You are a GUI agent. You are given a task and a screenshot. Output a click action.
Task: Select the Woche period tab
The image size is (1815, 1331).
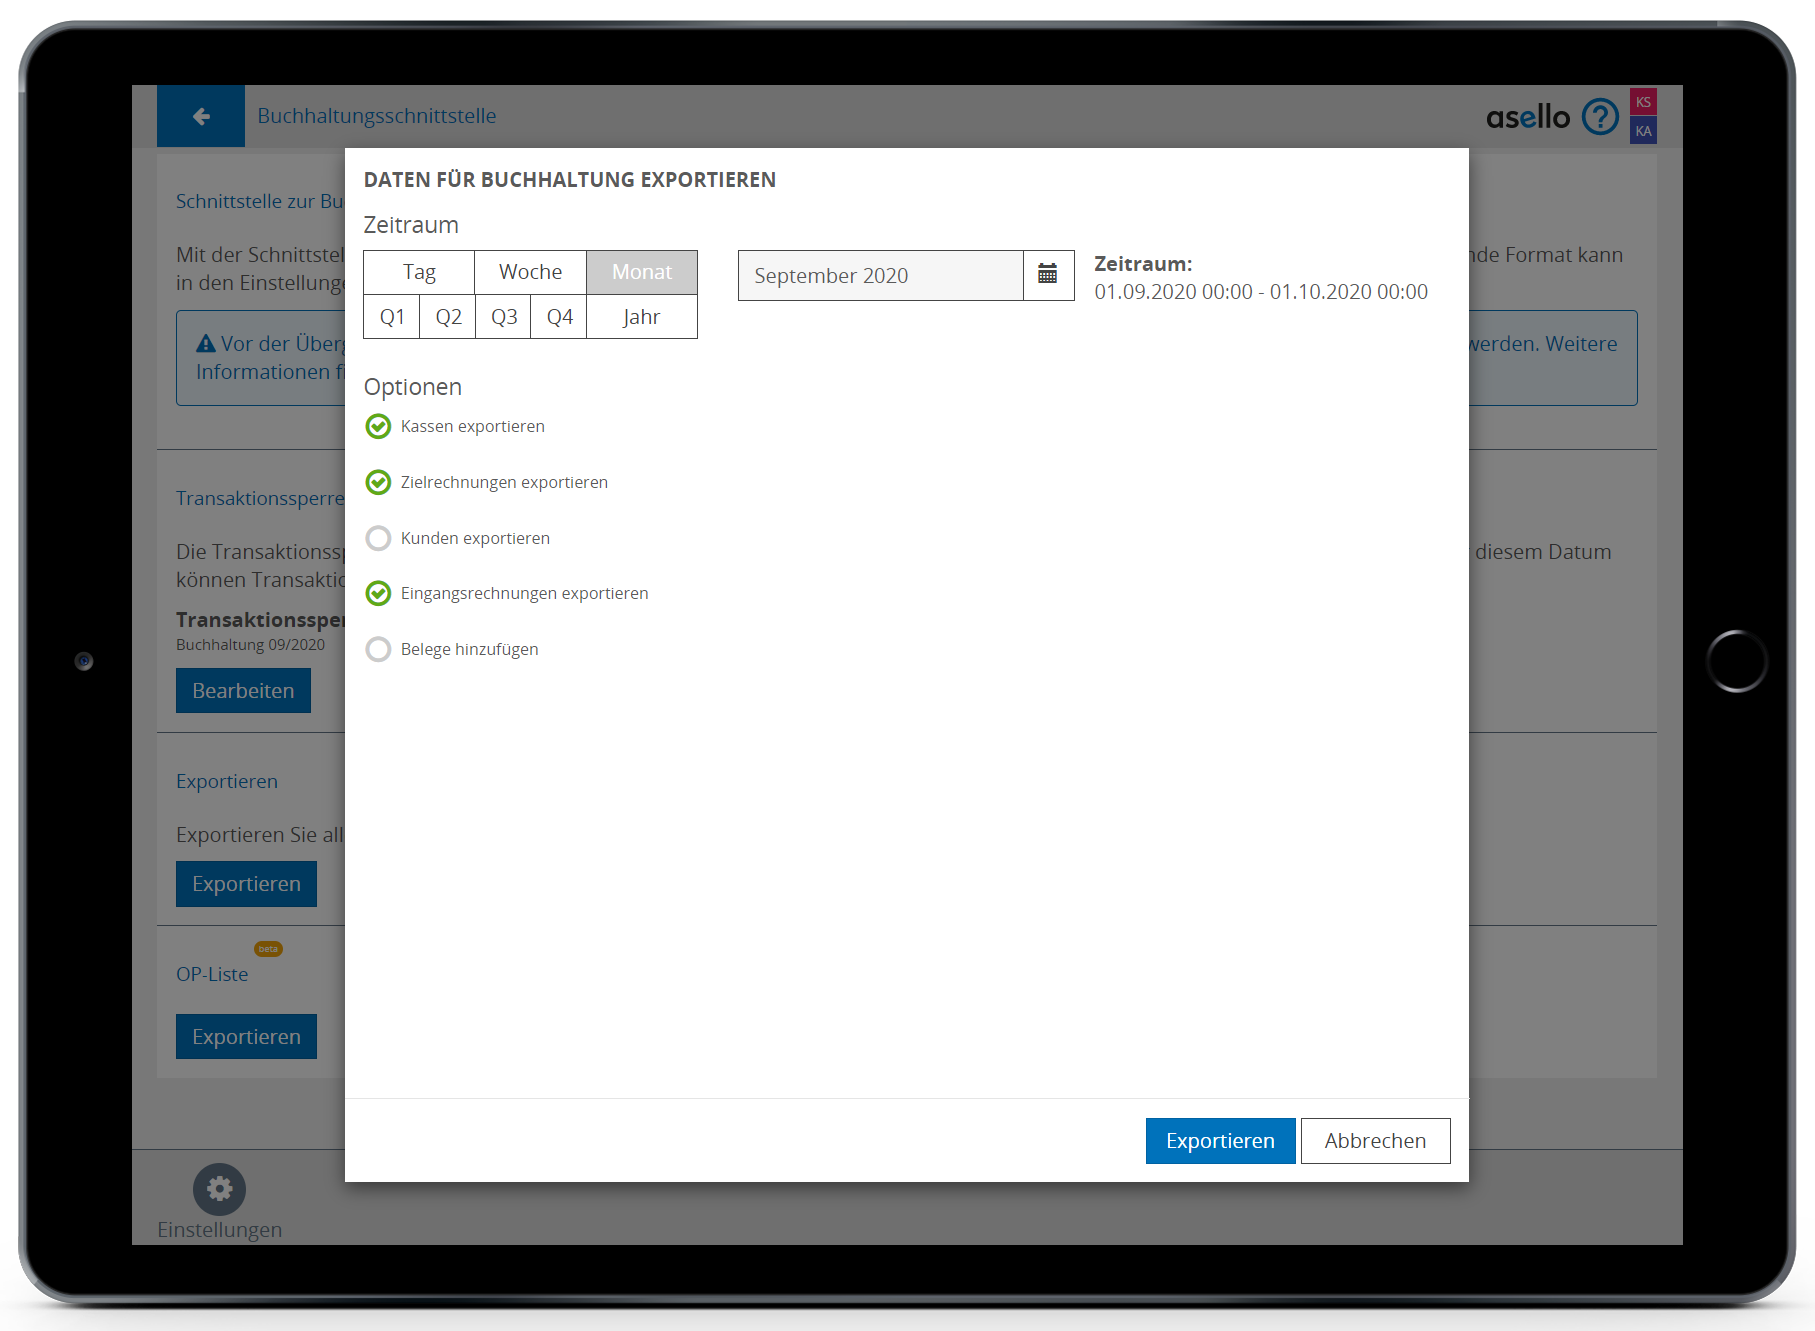[530, 272]
